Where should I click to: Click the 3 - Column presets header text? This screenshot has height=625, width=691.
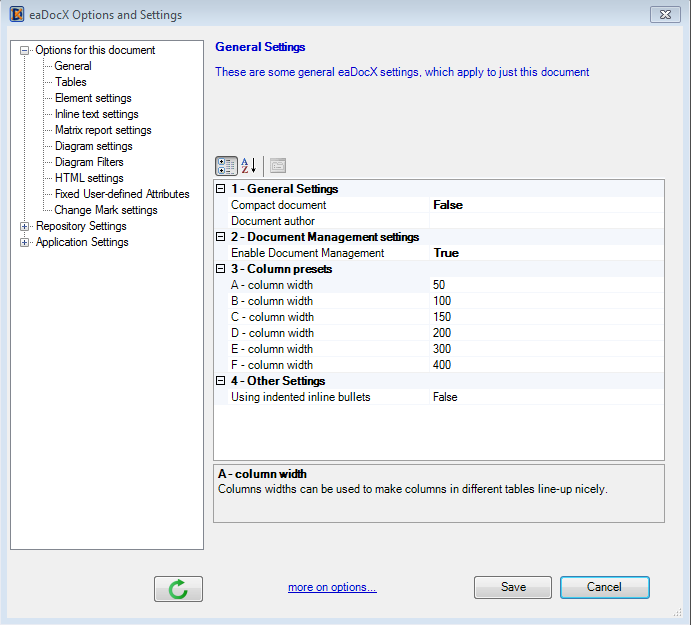281,269
